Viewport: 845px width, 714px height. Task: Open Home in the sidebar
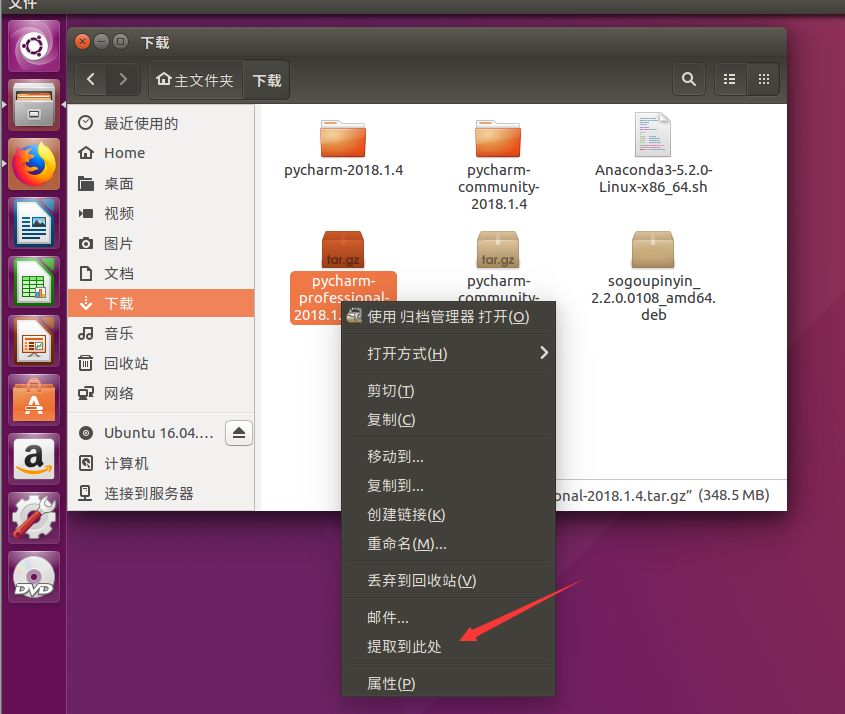(161, 153)
